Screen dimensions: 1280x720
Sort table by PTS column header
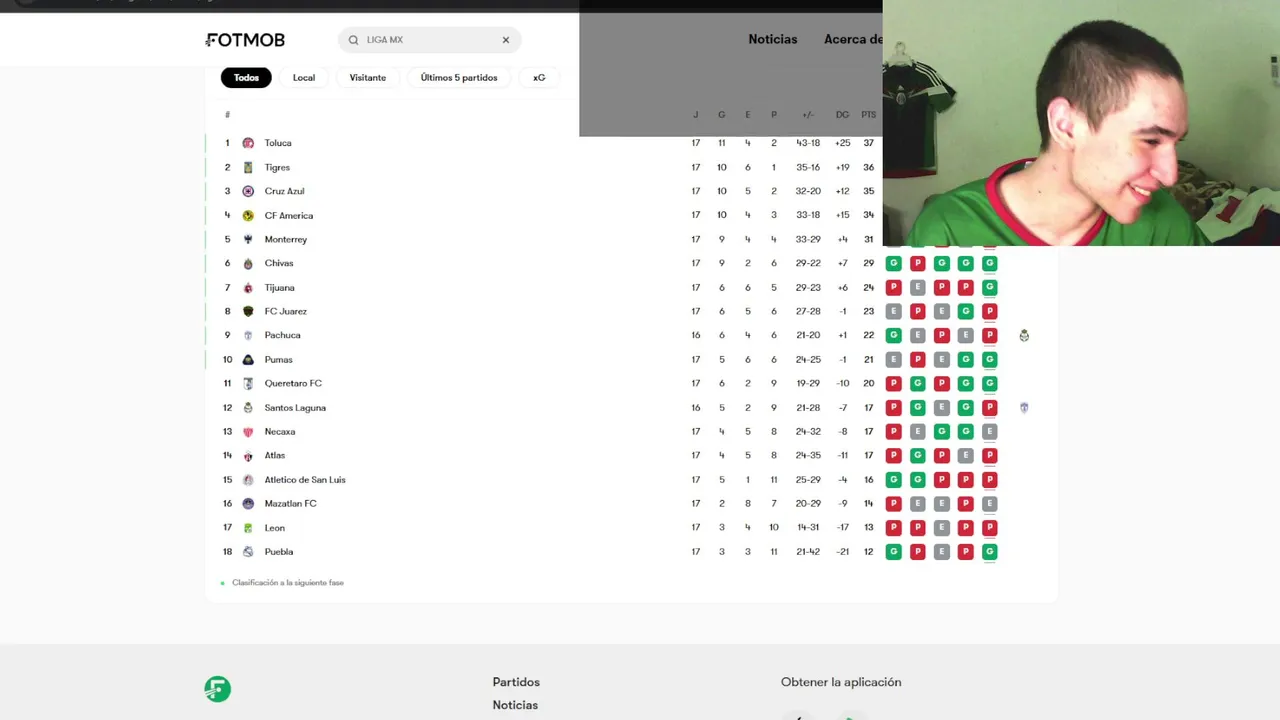click(868, 115)
